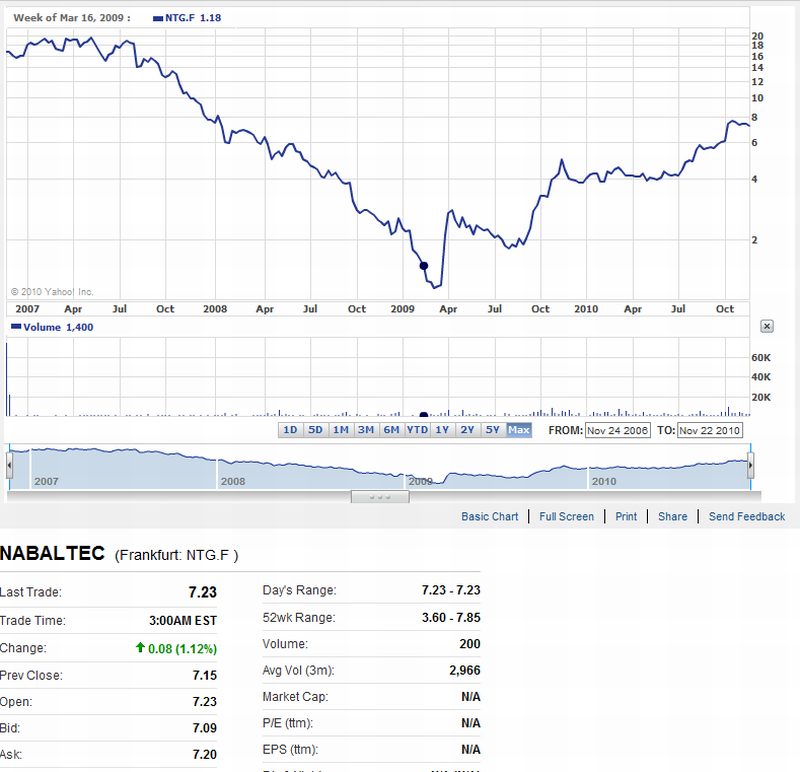Screen dimensions: 800x772
Task: Click the bottom scroll grip with three dots
Action: [380, 496]
